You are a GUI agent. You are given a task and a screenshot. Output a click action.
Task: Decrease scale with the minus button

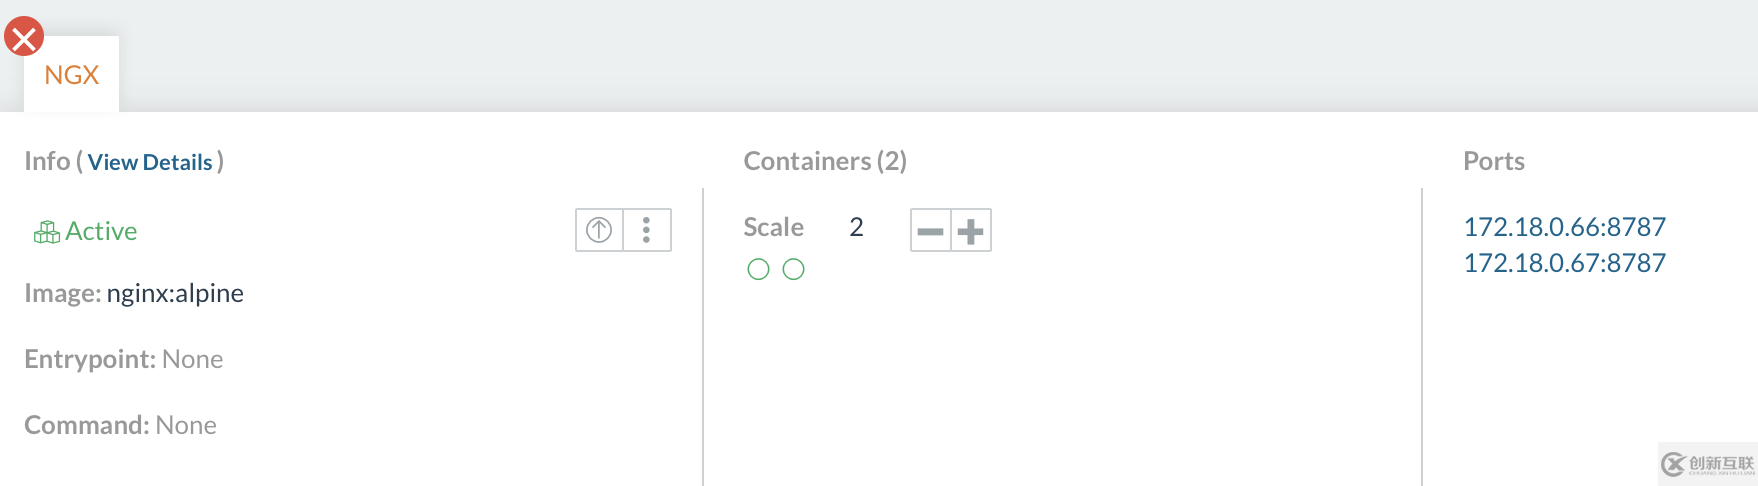tap(930, 231)
